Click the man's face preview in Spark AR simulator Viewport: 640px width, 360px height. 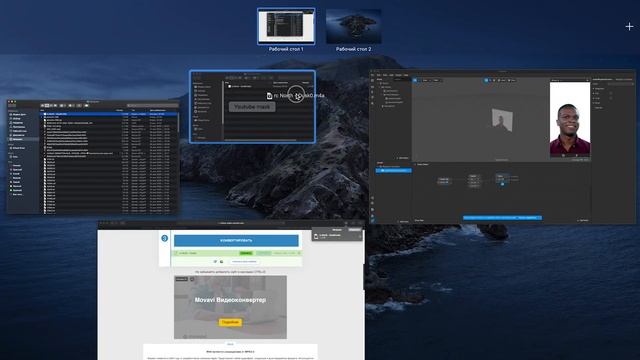tap(569, 119)
